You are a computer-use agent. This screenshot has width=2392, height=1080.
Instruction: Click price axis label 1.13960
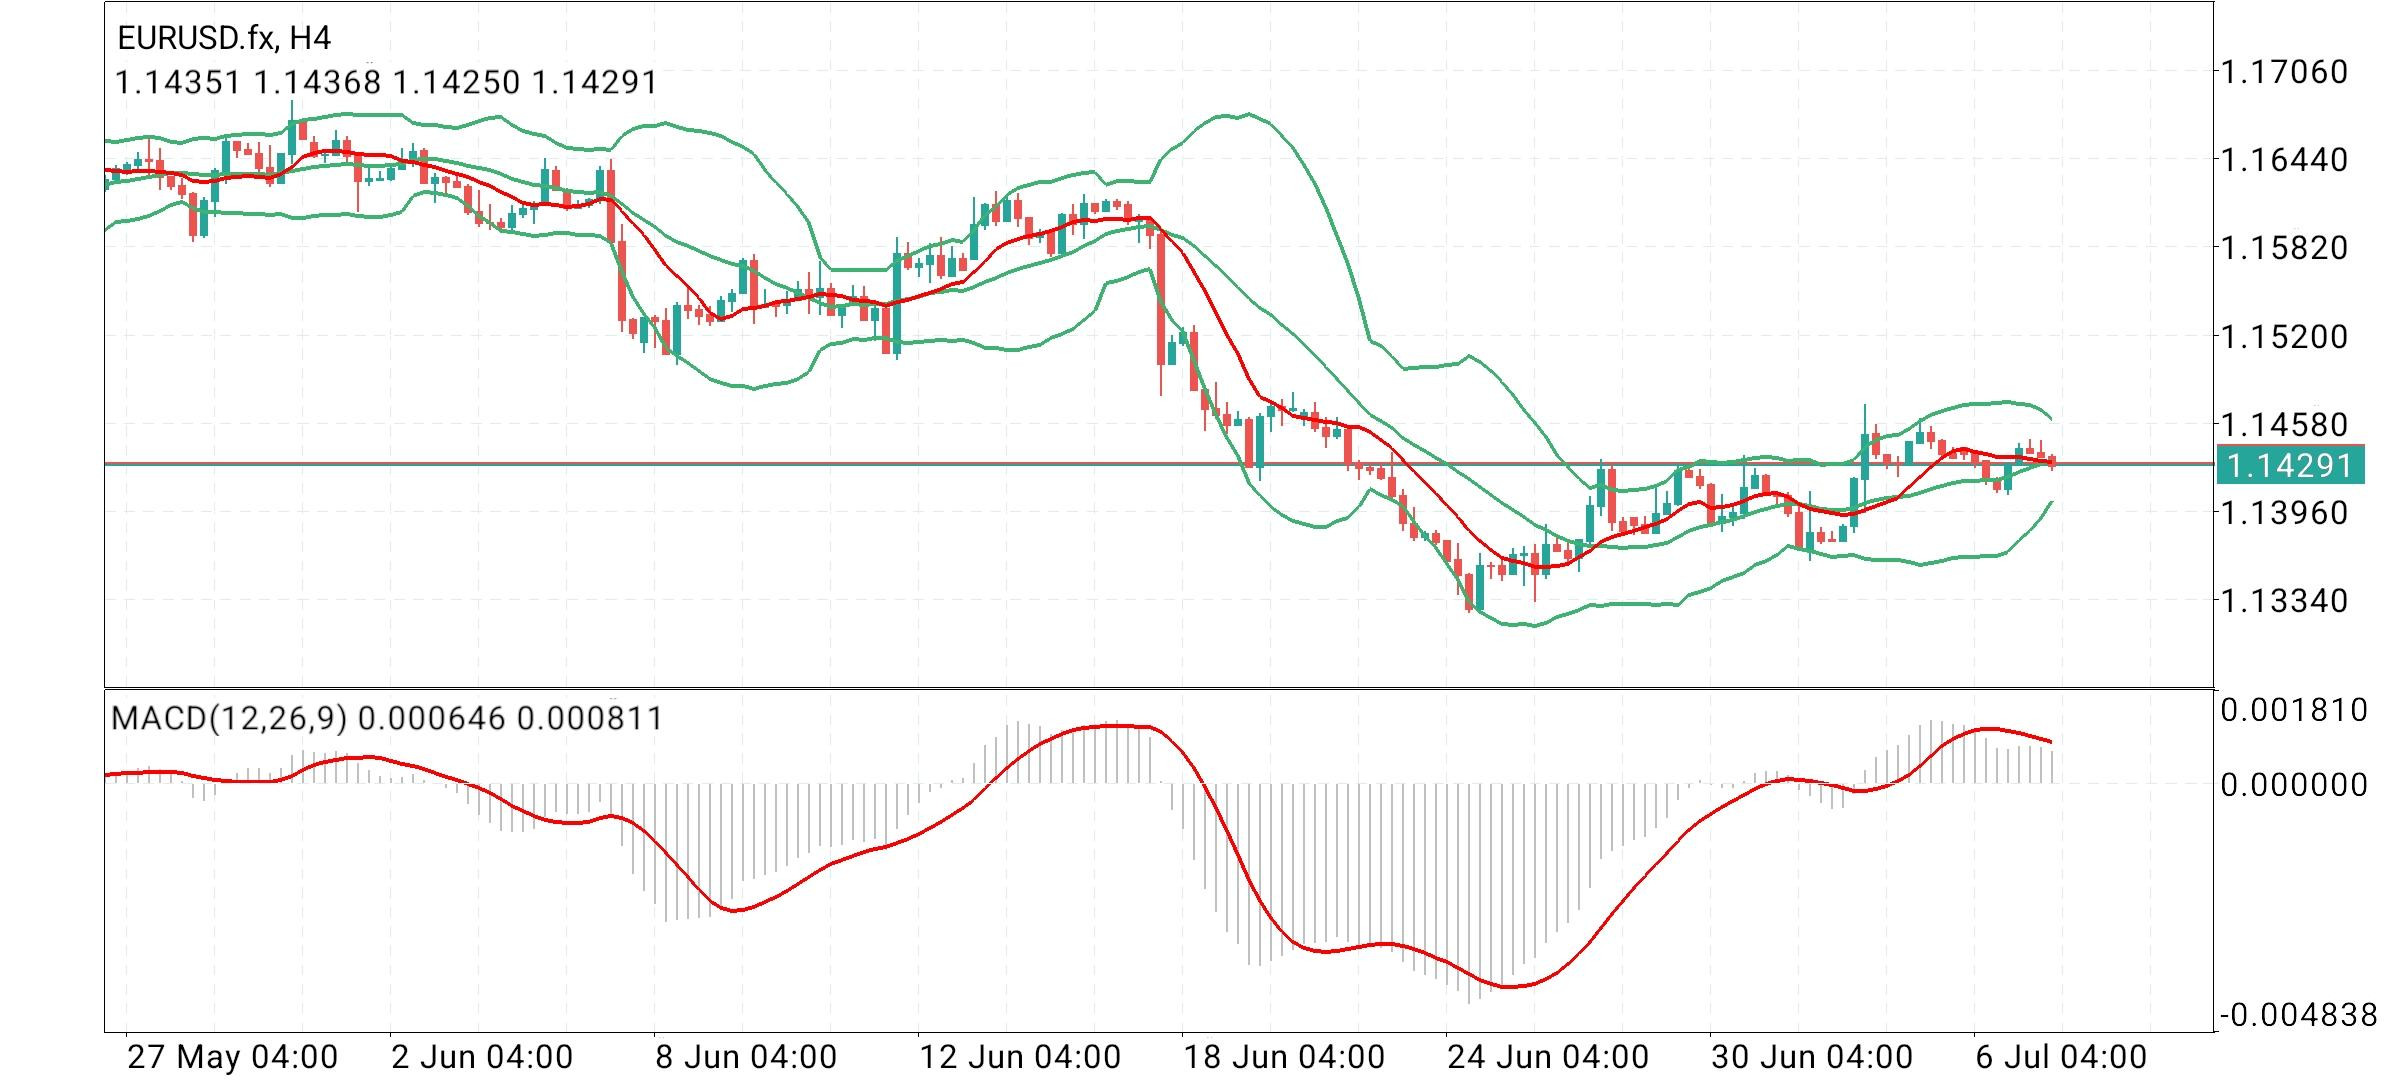(2284, 513)
